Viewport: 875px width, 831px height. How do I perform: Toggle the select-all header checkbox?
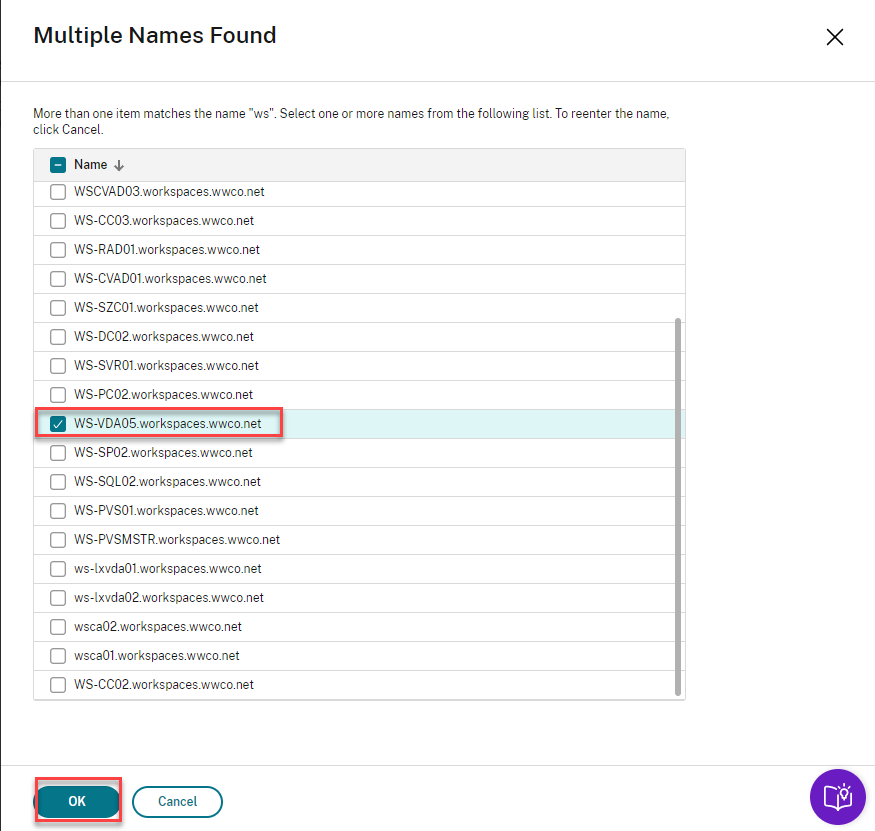coord(58,165)
